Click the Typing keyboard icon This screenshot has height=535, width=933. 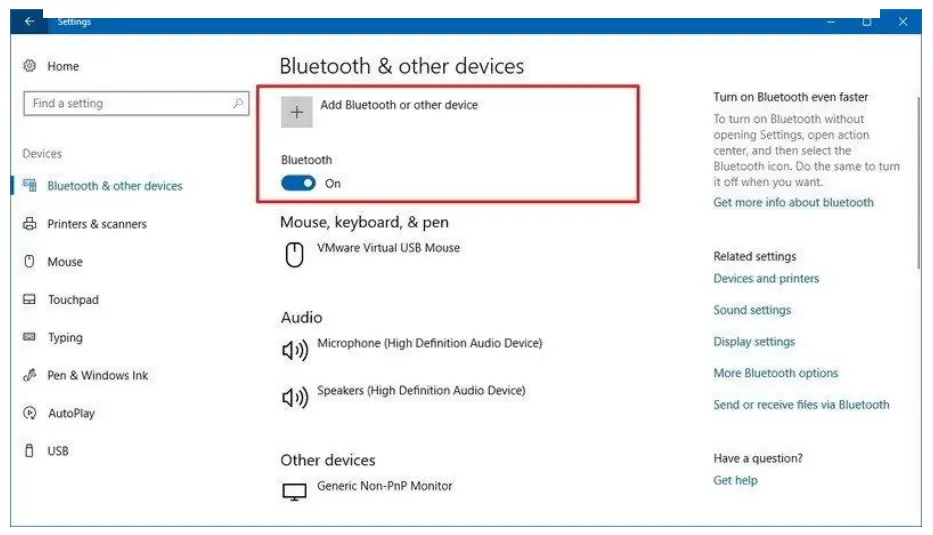click(x=30, y=337)
